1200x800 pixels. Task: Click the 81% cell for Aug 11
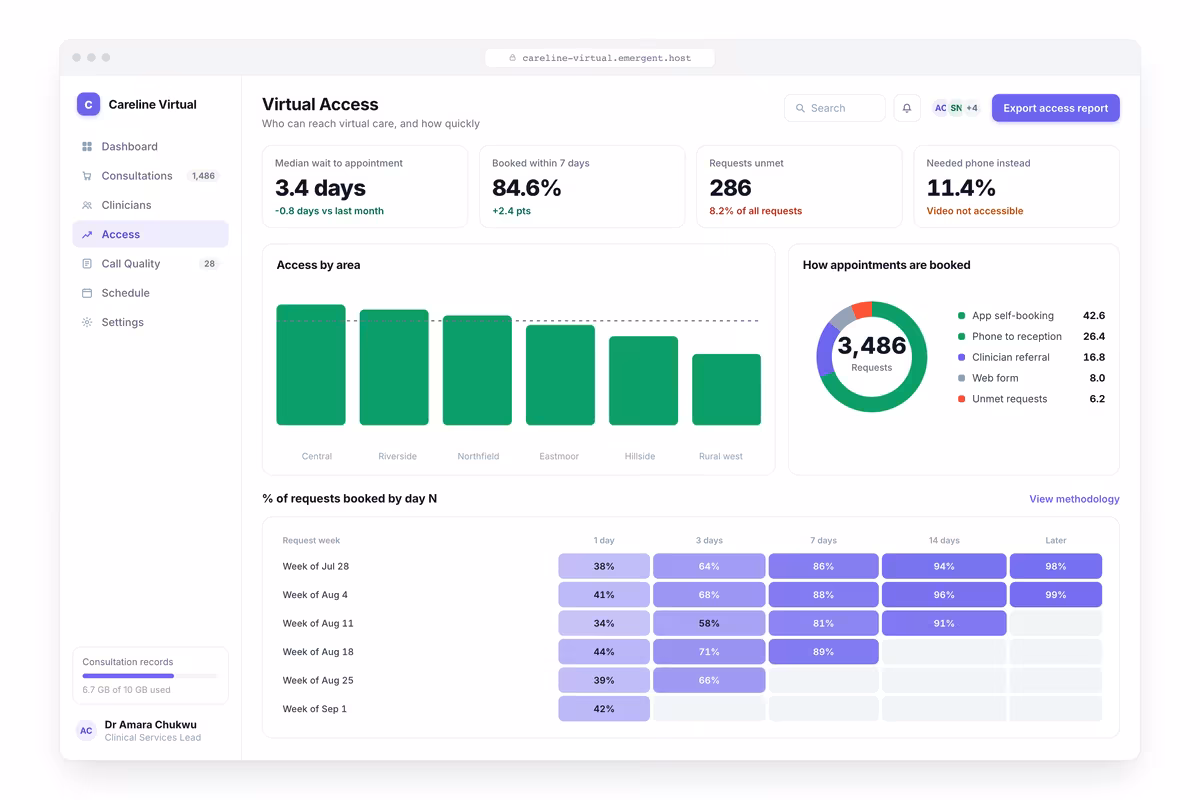point(824,623)
